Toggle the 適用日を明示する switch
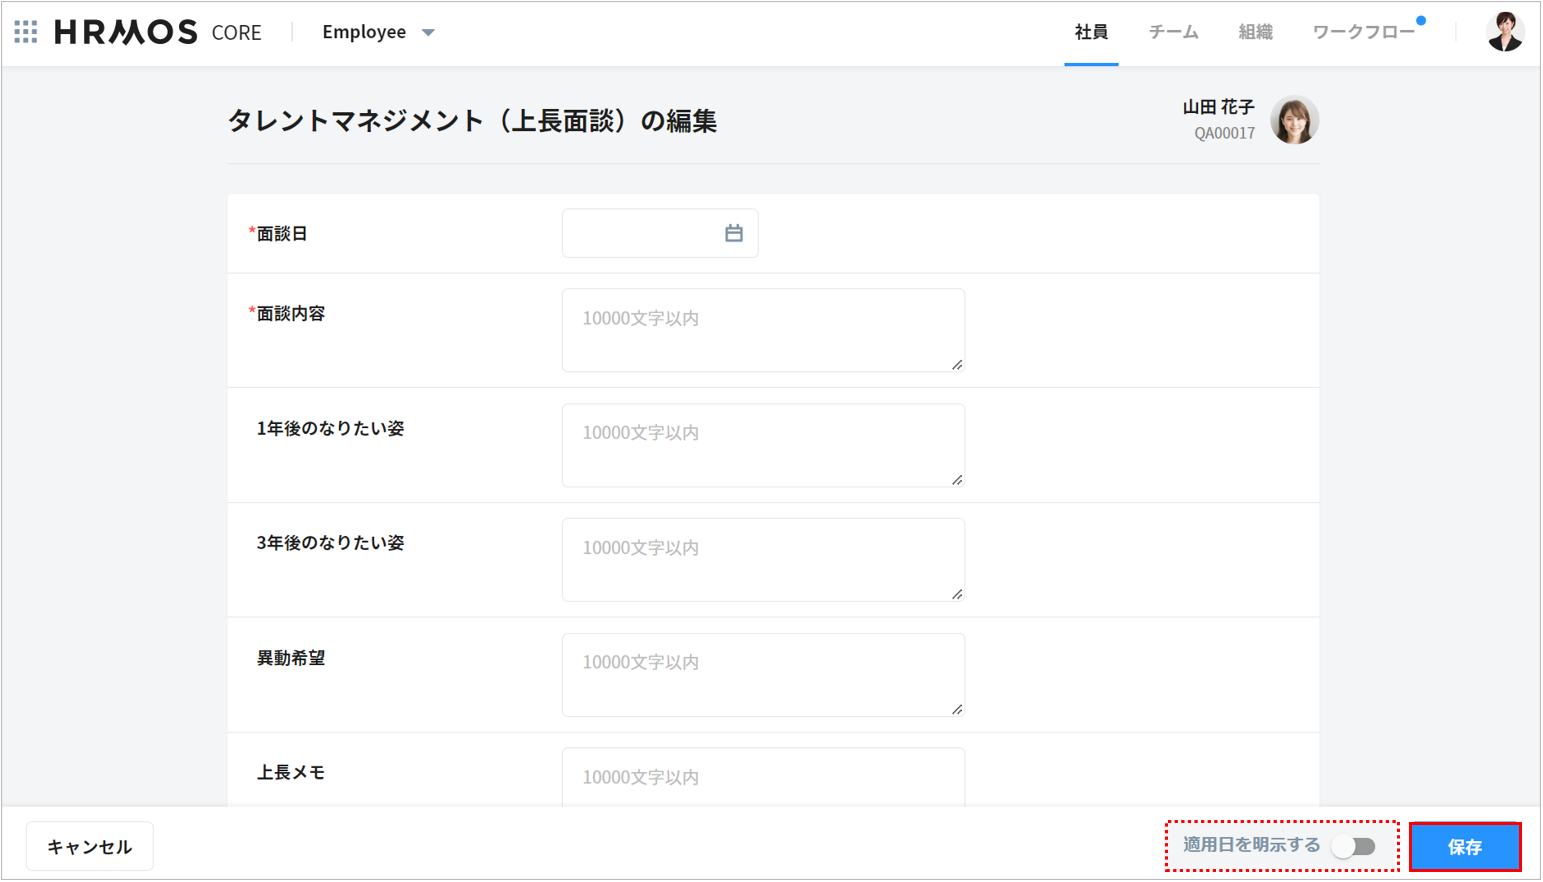1543x882 pixels. coord(1354,847)
